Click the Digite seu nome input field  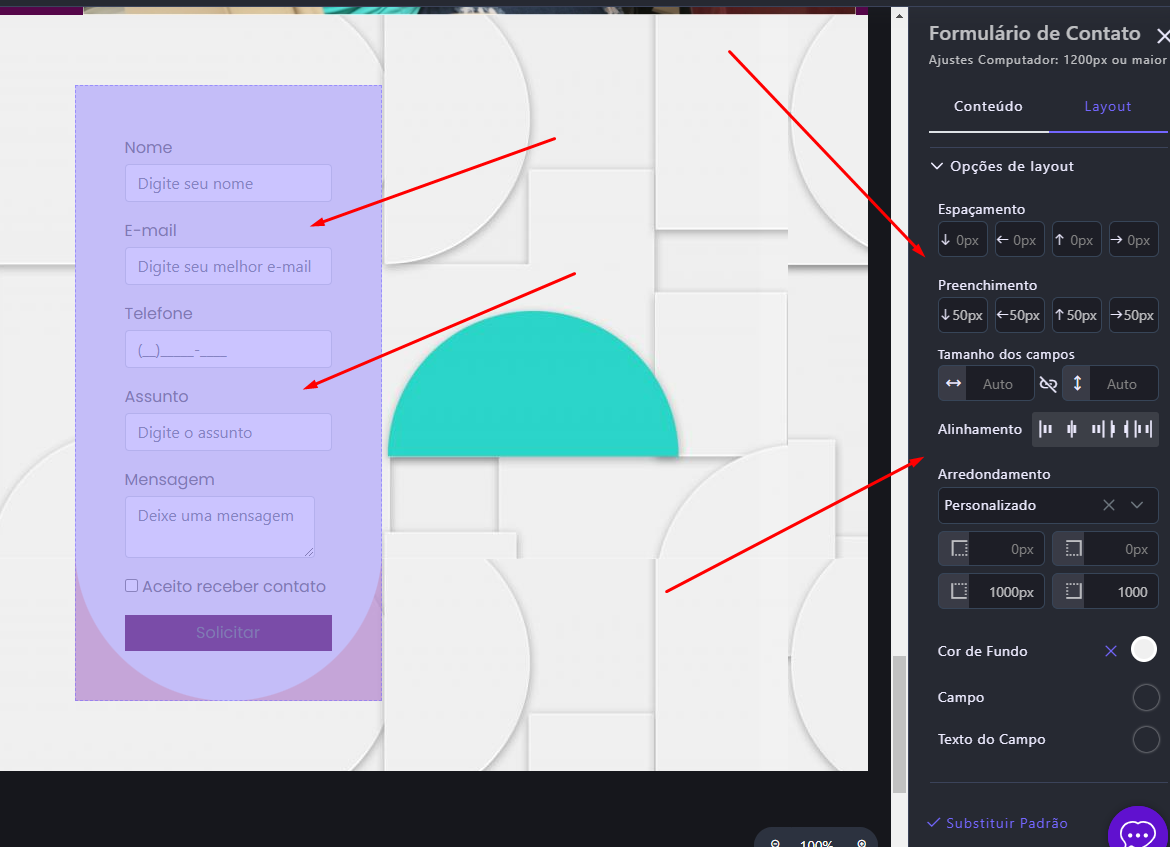pyautogui.click(x=228, y=184)
